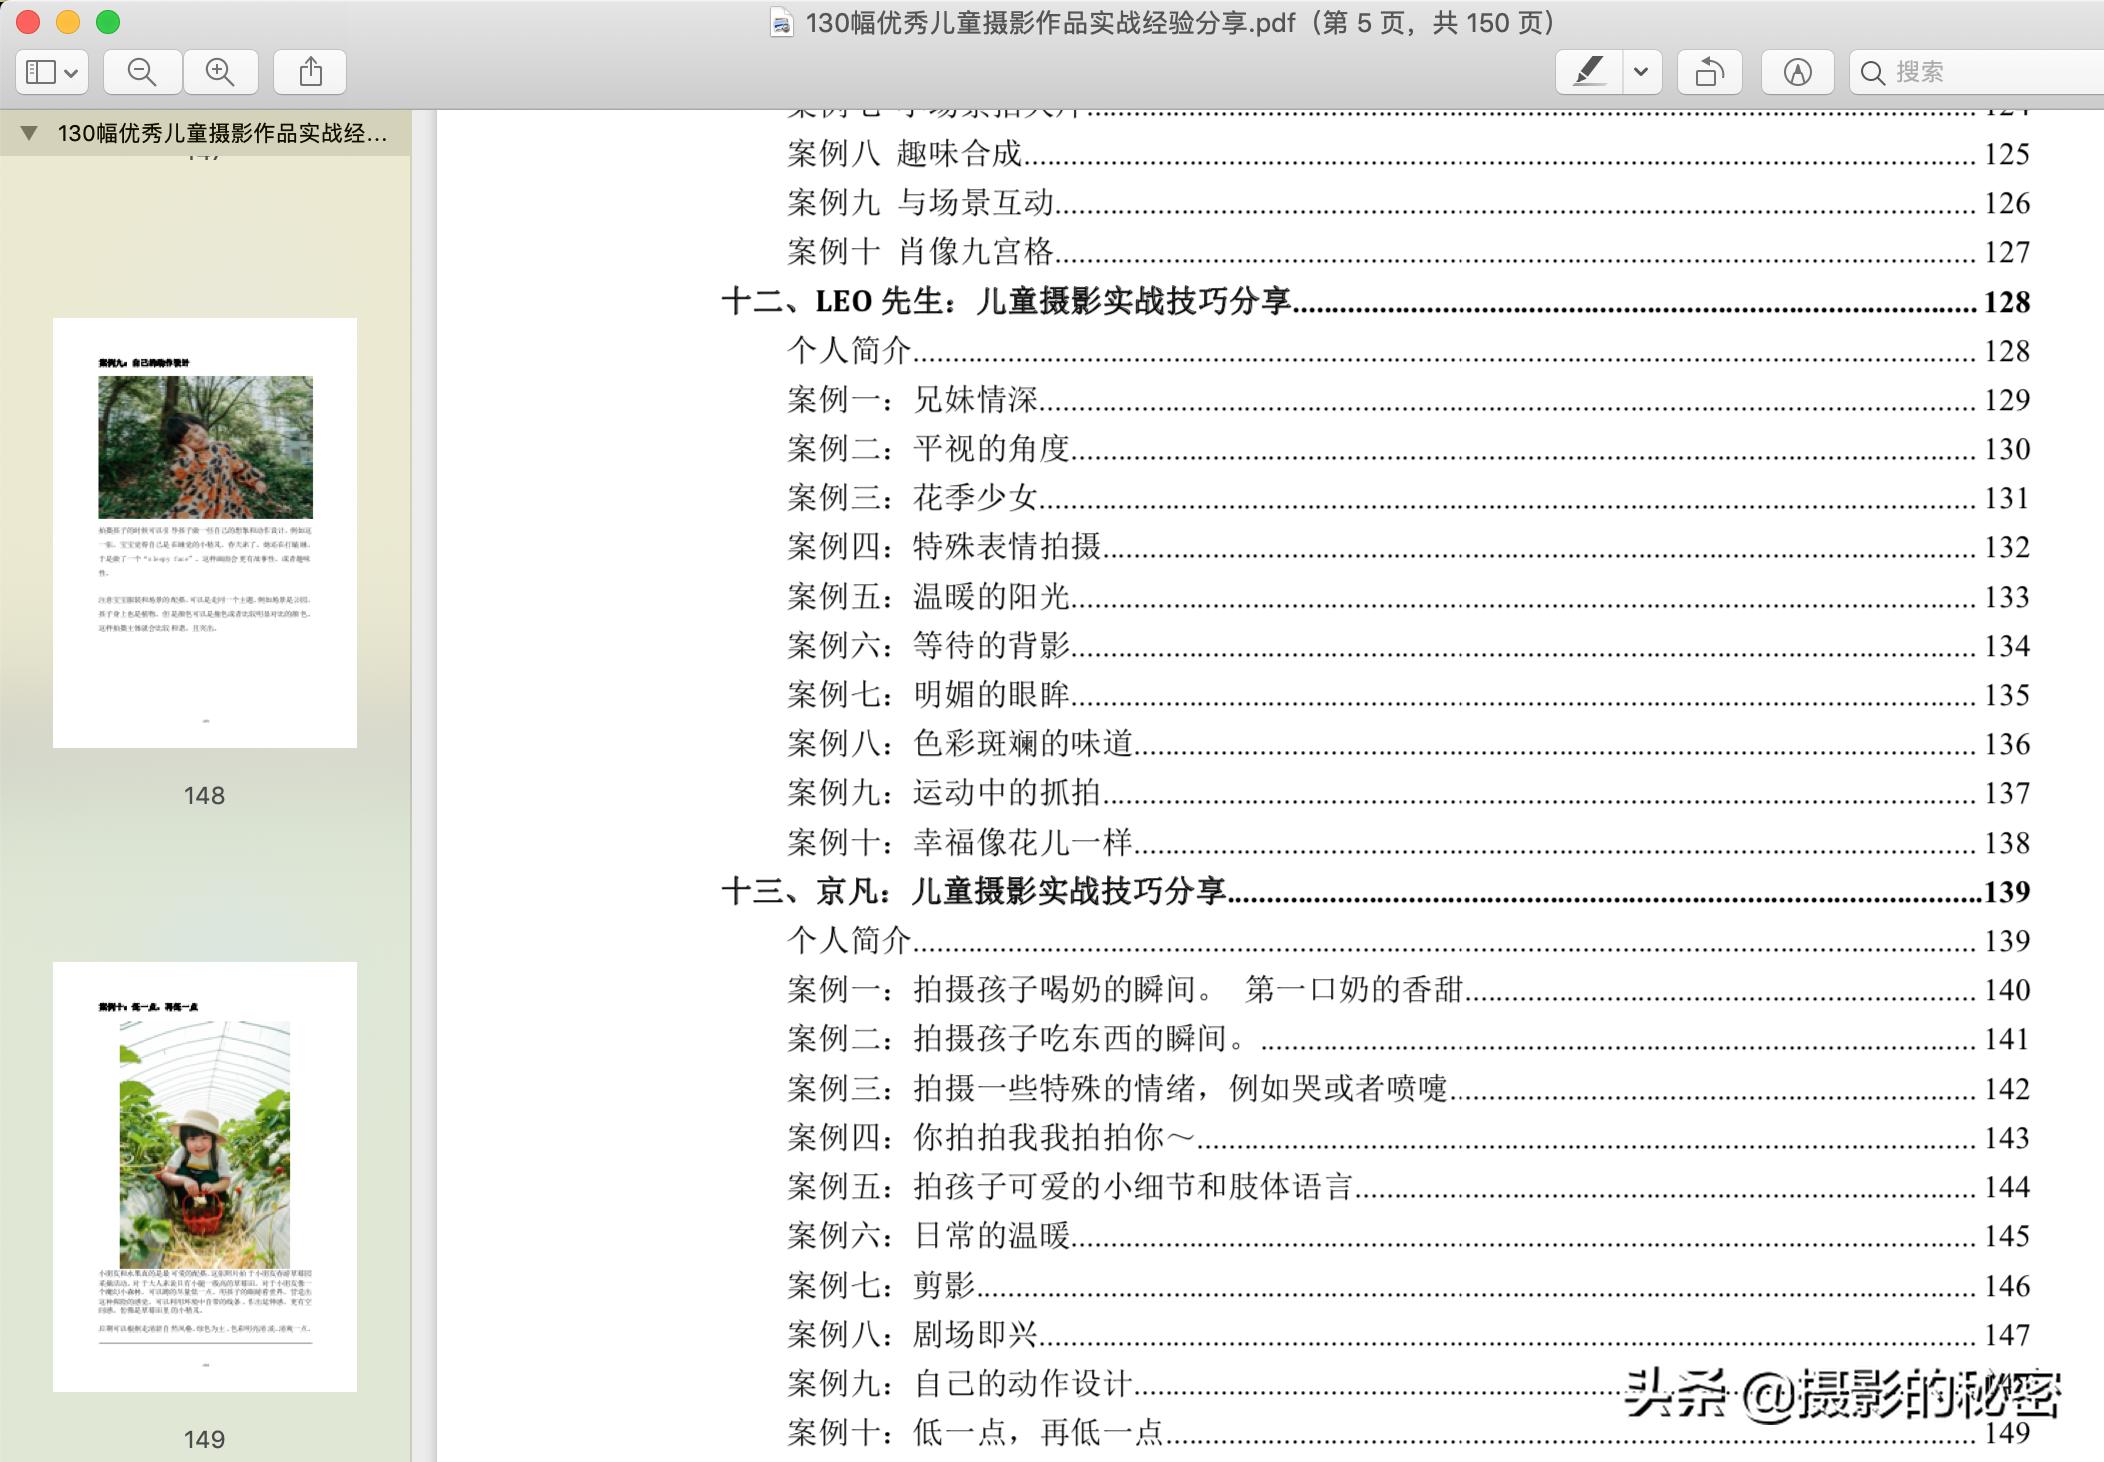
Task: Toggle the markup toolbar icon
Action: (1797, 72)
